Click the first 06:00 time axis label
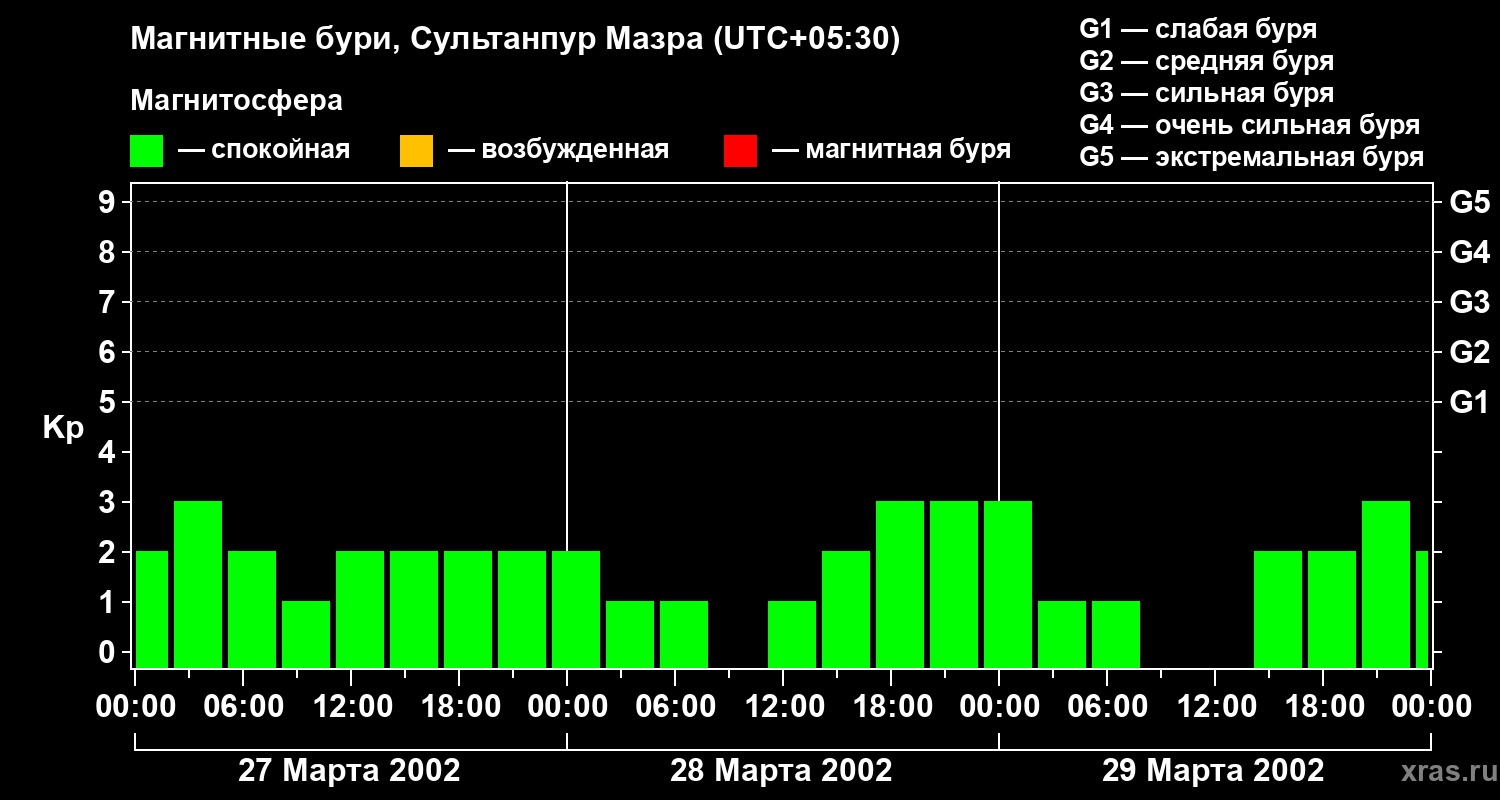The width and height of the screenshot is (1500, 800). pyautogui.click(x=242, y=707)
